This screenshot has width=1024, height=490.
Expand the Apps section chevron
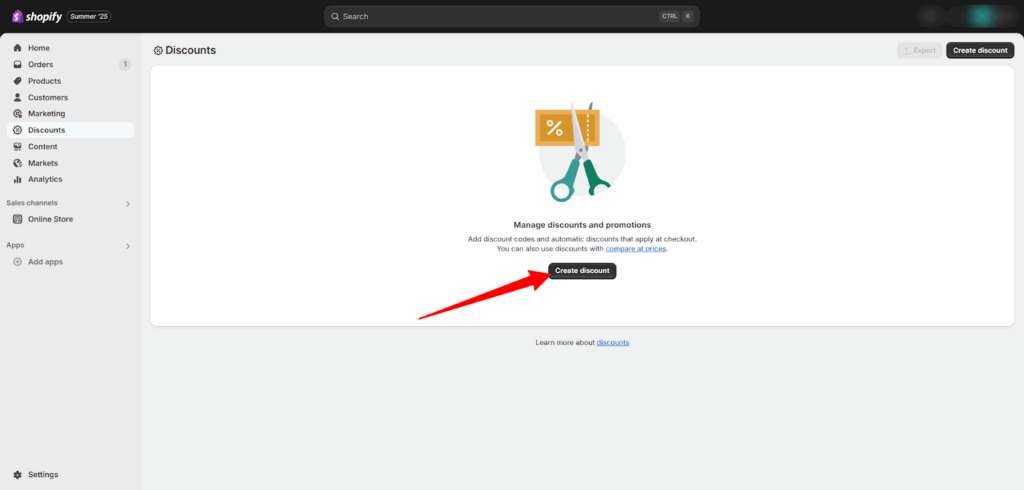[127, 245]
